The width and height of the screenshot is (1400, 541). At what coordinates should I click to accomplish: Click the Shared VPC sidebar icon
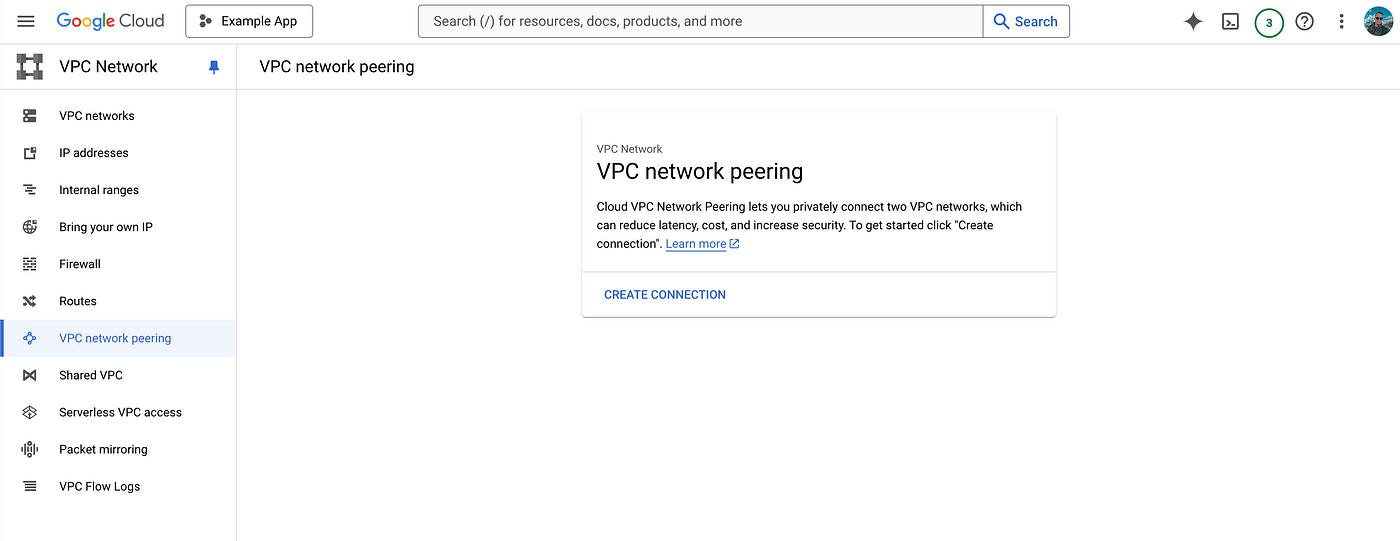coord(30,375)
